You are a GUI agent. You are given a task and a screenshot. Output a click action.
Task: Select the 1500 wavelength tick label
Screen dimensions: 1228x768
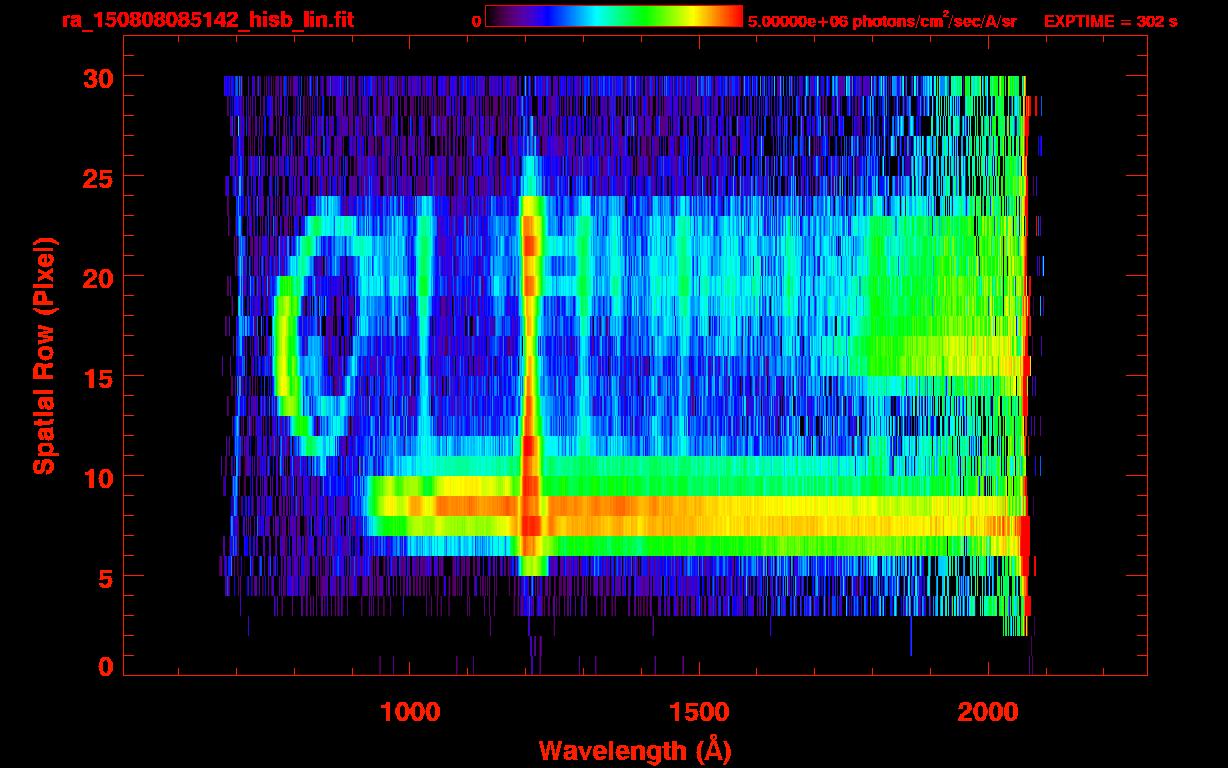pyautogui.click(x=699, y=711)
